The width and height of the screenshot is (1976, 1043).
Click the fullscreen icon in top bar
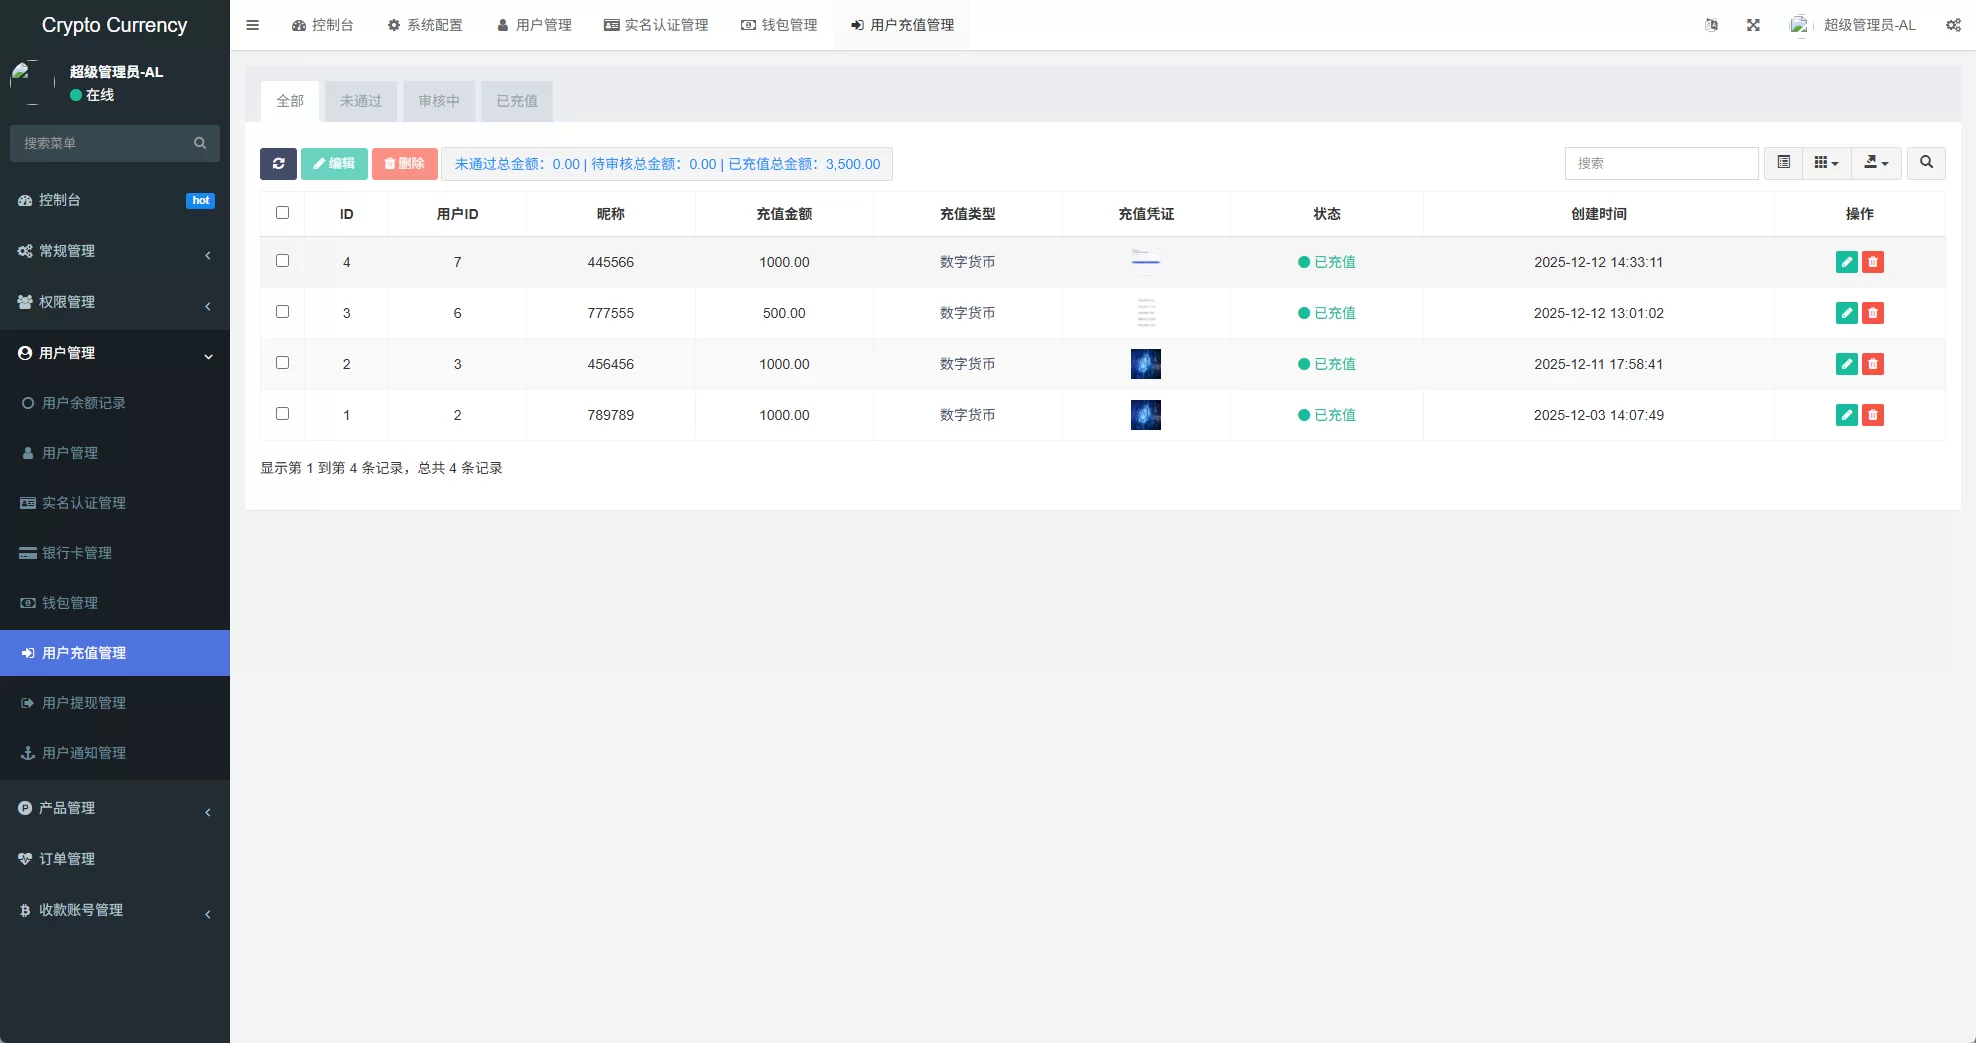(1753, 25)
